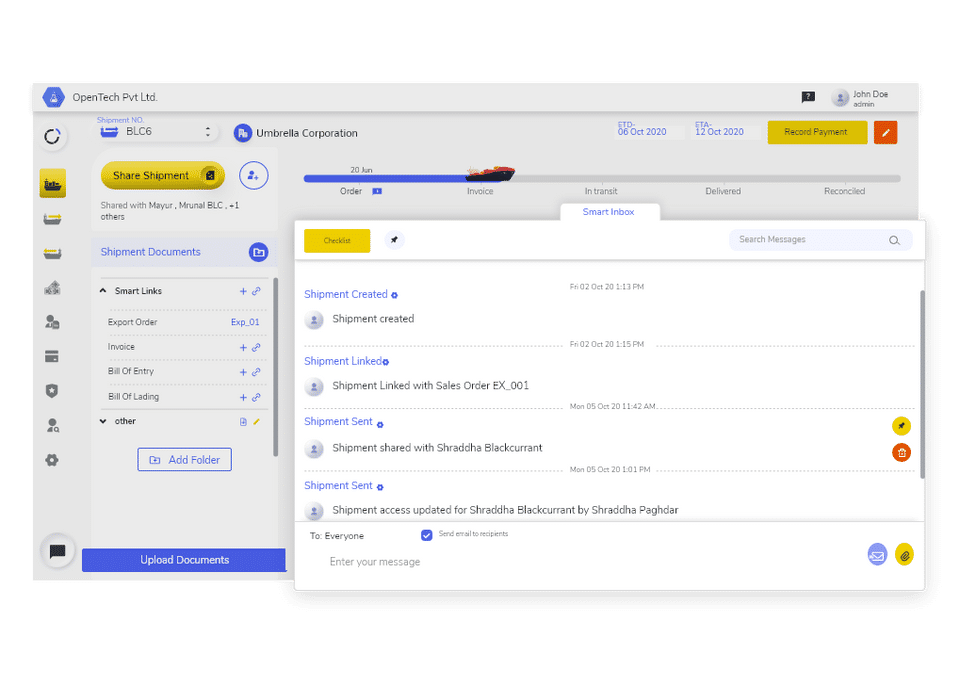Screen dimensions: 960x673
Task: Open the settings gear sidebar icon
Action: coord(52,460)
